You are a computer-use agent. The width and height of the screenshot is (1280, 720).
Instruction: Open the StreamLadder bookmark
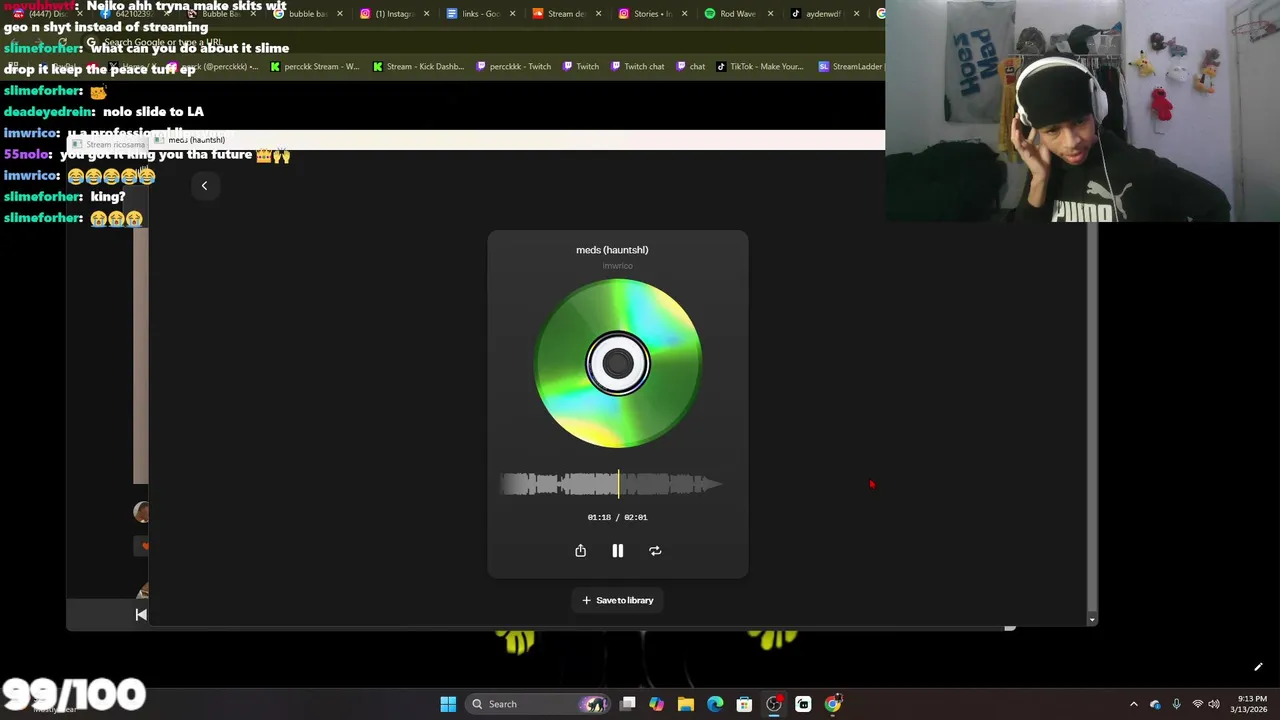tap(850, 67)
